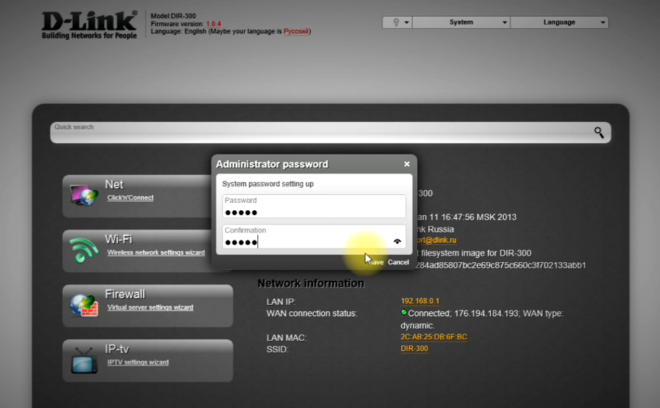Click the D-Link logo
Image resolution: width=660 pixels, height=408 pixels.
click(x=88, y=23)
